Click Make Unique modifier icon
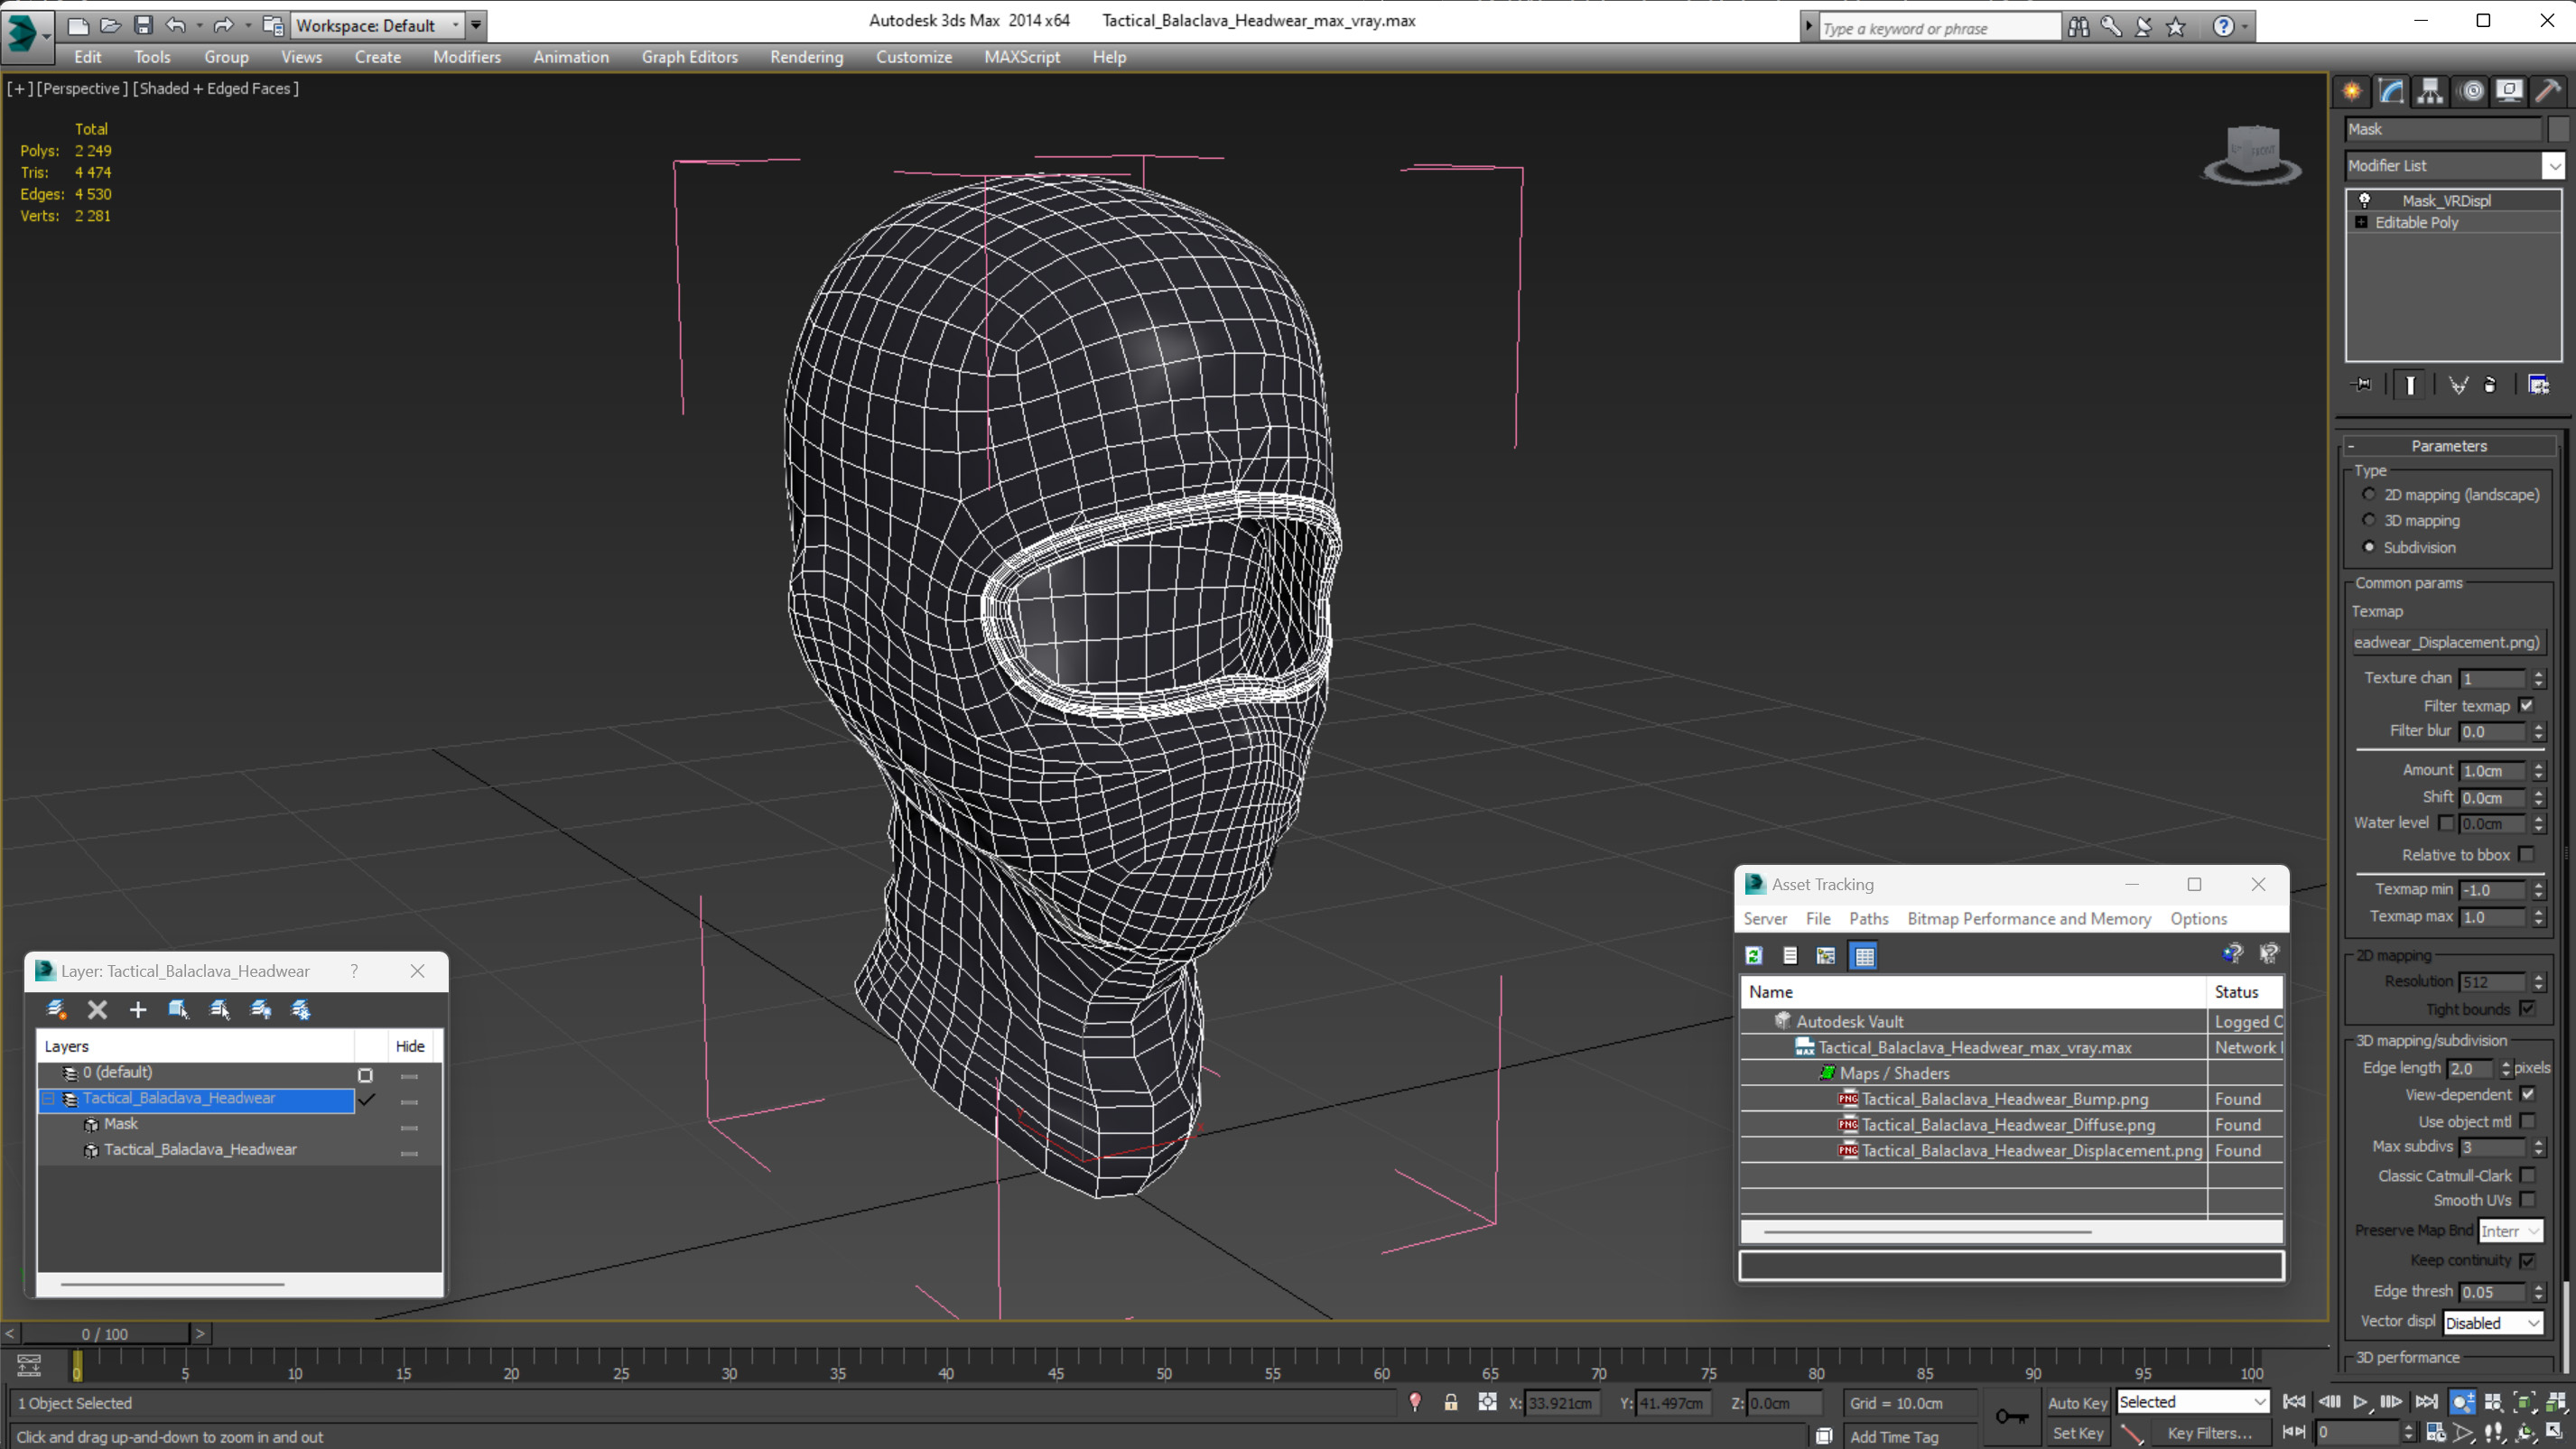 [2458, 384]
